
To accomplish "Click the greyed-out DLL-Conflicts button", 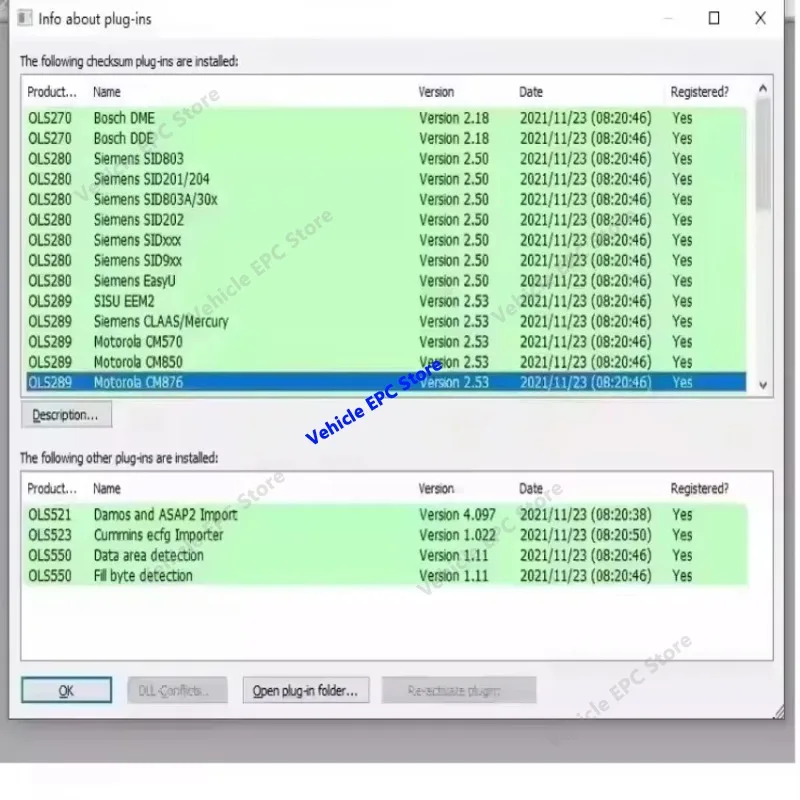I will 177,690.
